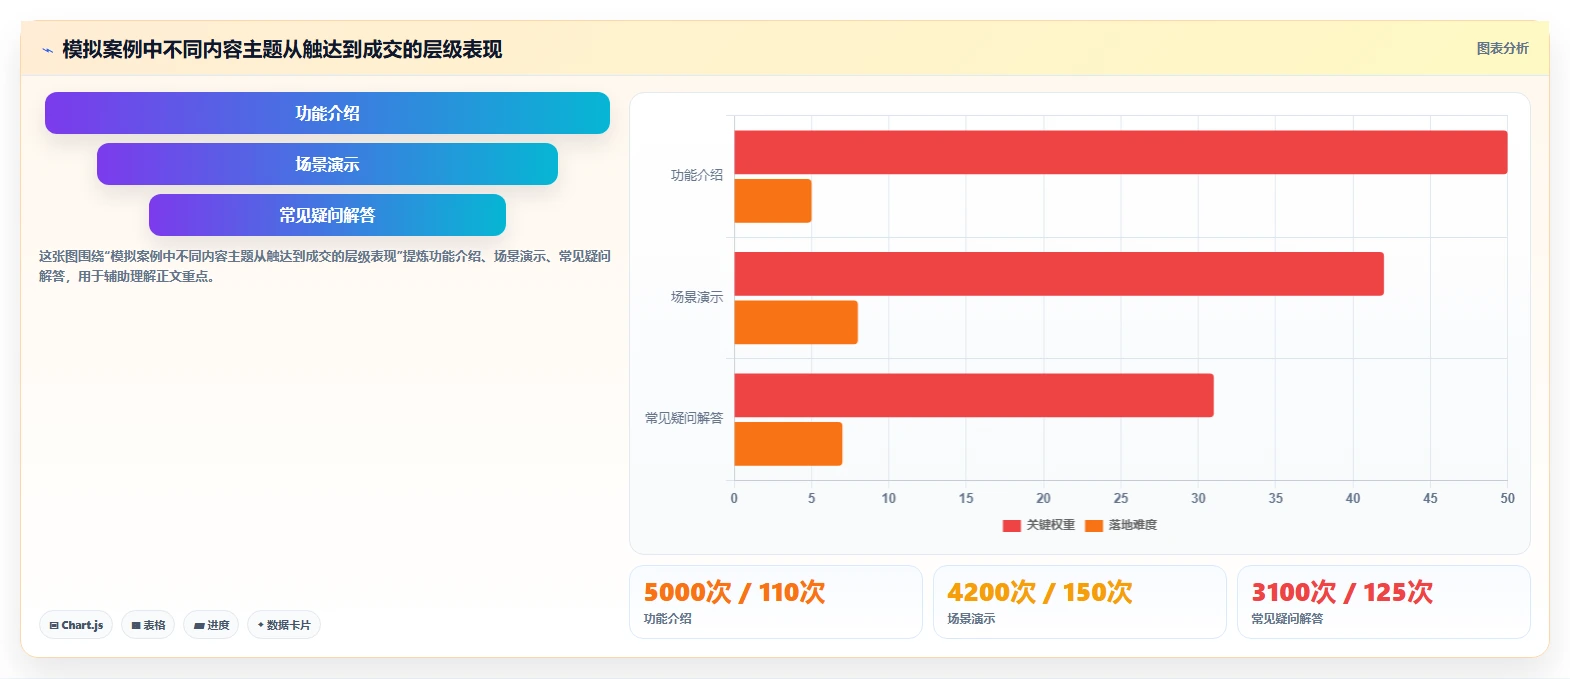Click the x-axis tick label 25

[x=1121, y=498]
